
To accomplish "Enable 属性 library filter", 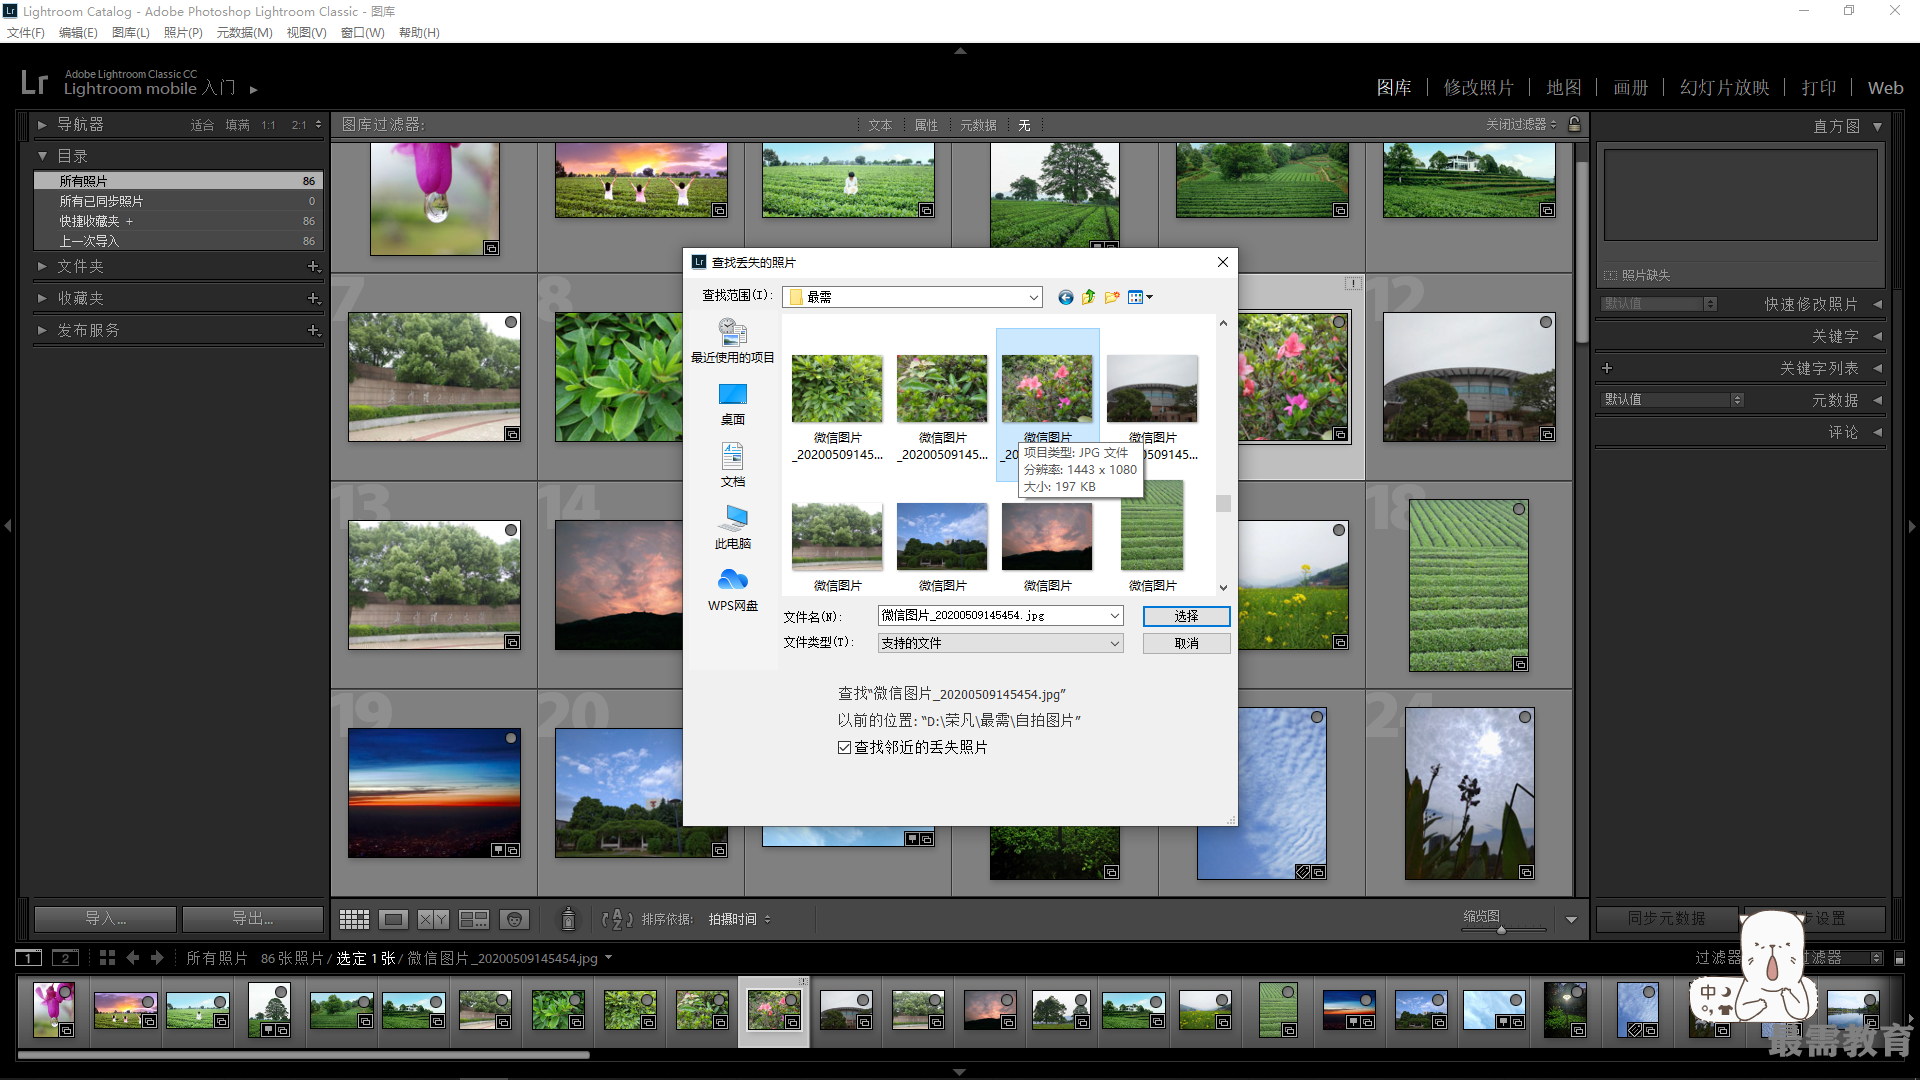I will (926, 125).
